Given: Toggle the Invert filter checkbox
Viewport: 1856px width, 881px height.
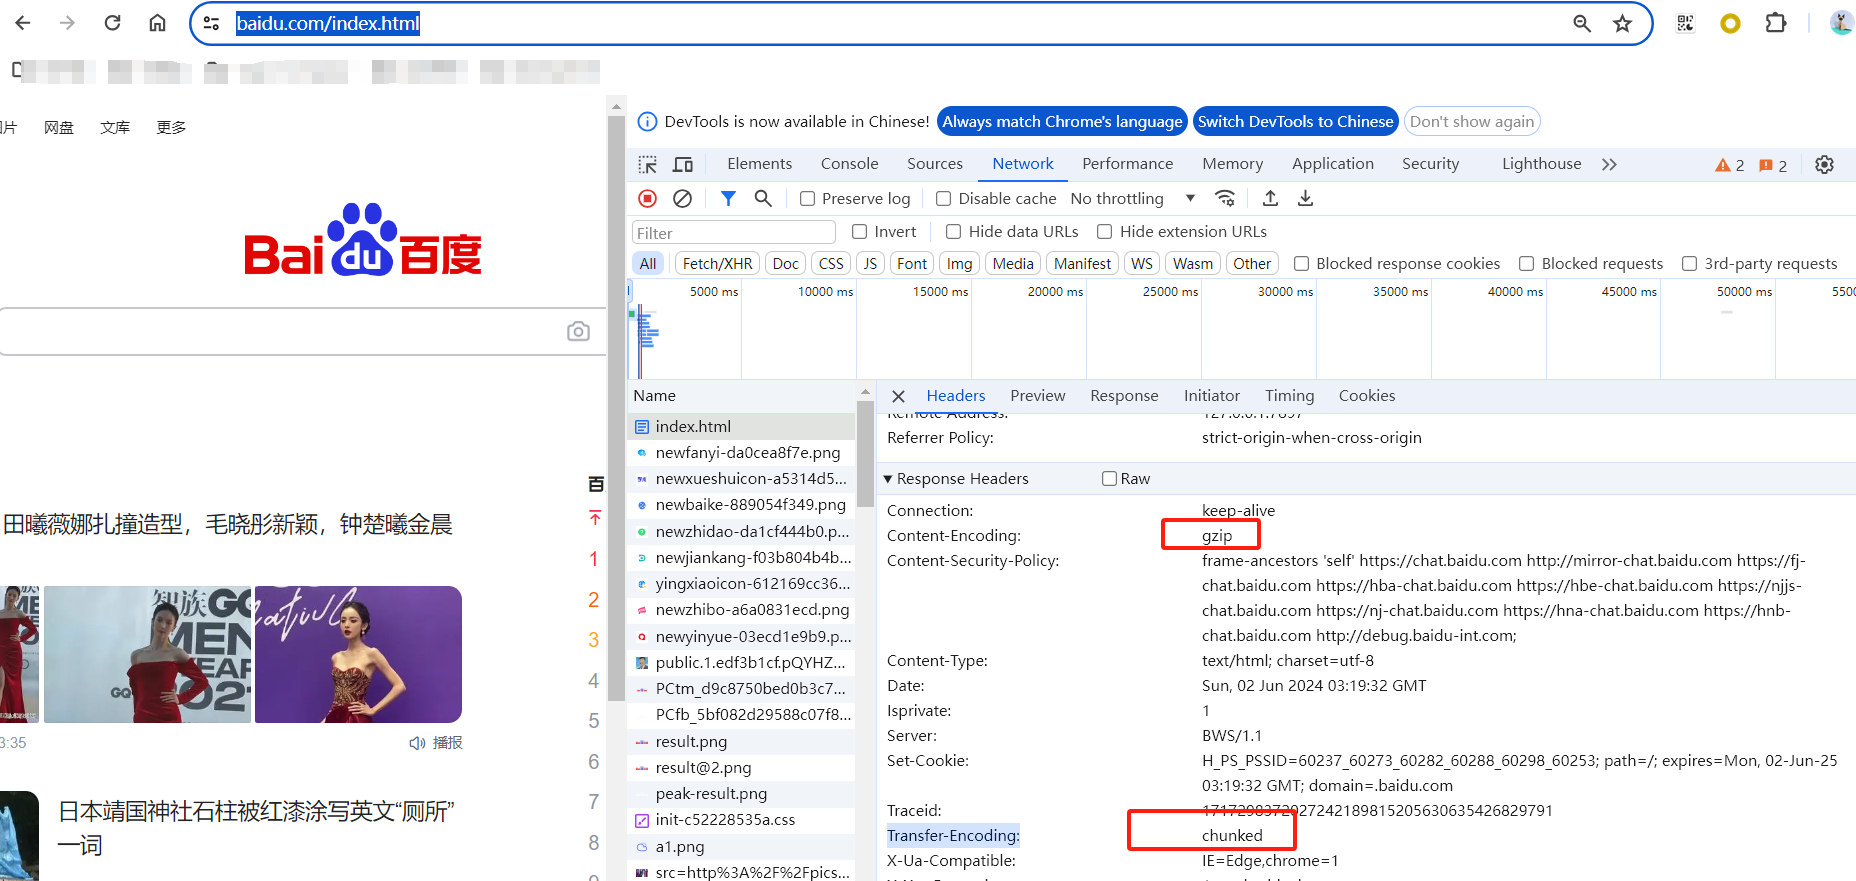Looking at the screenshot, I should point(859,232).
